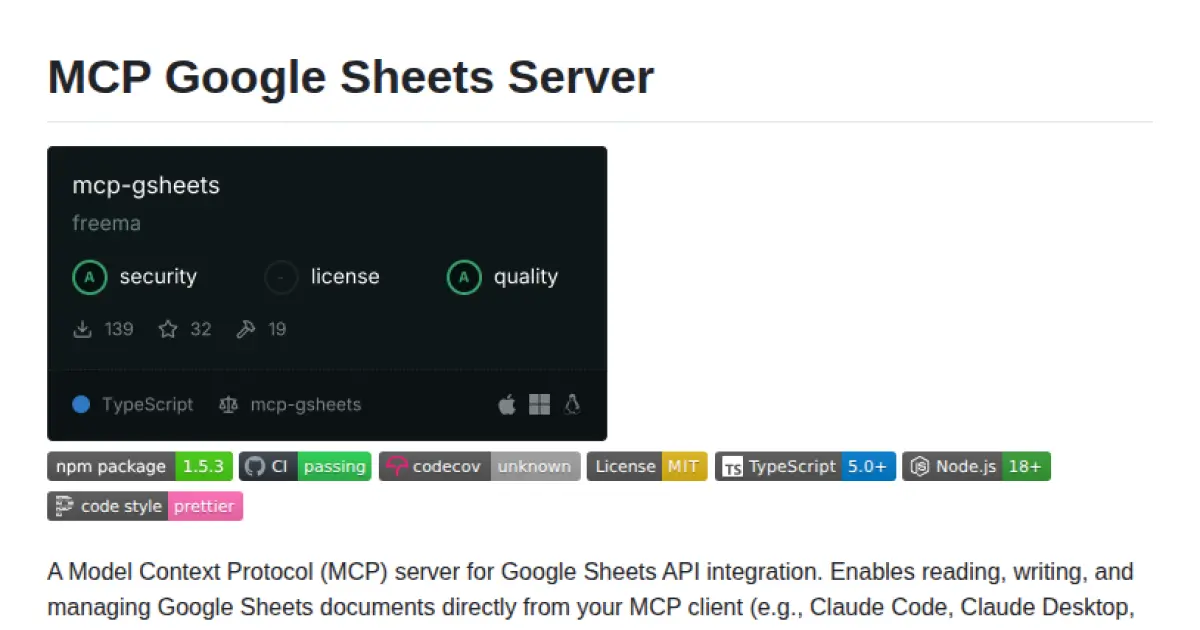This screenshot has height=630, width=1200.
Task: Click the Apple platform icon on the card
Action: [x=506, y=404]
